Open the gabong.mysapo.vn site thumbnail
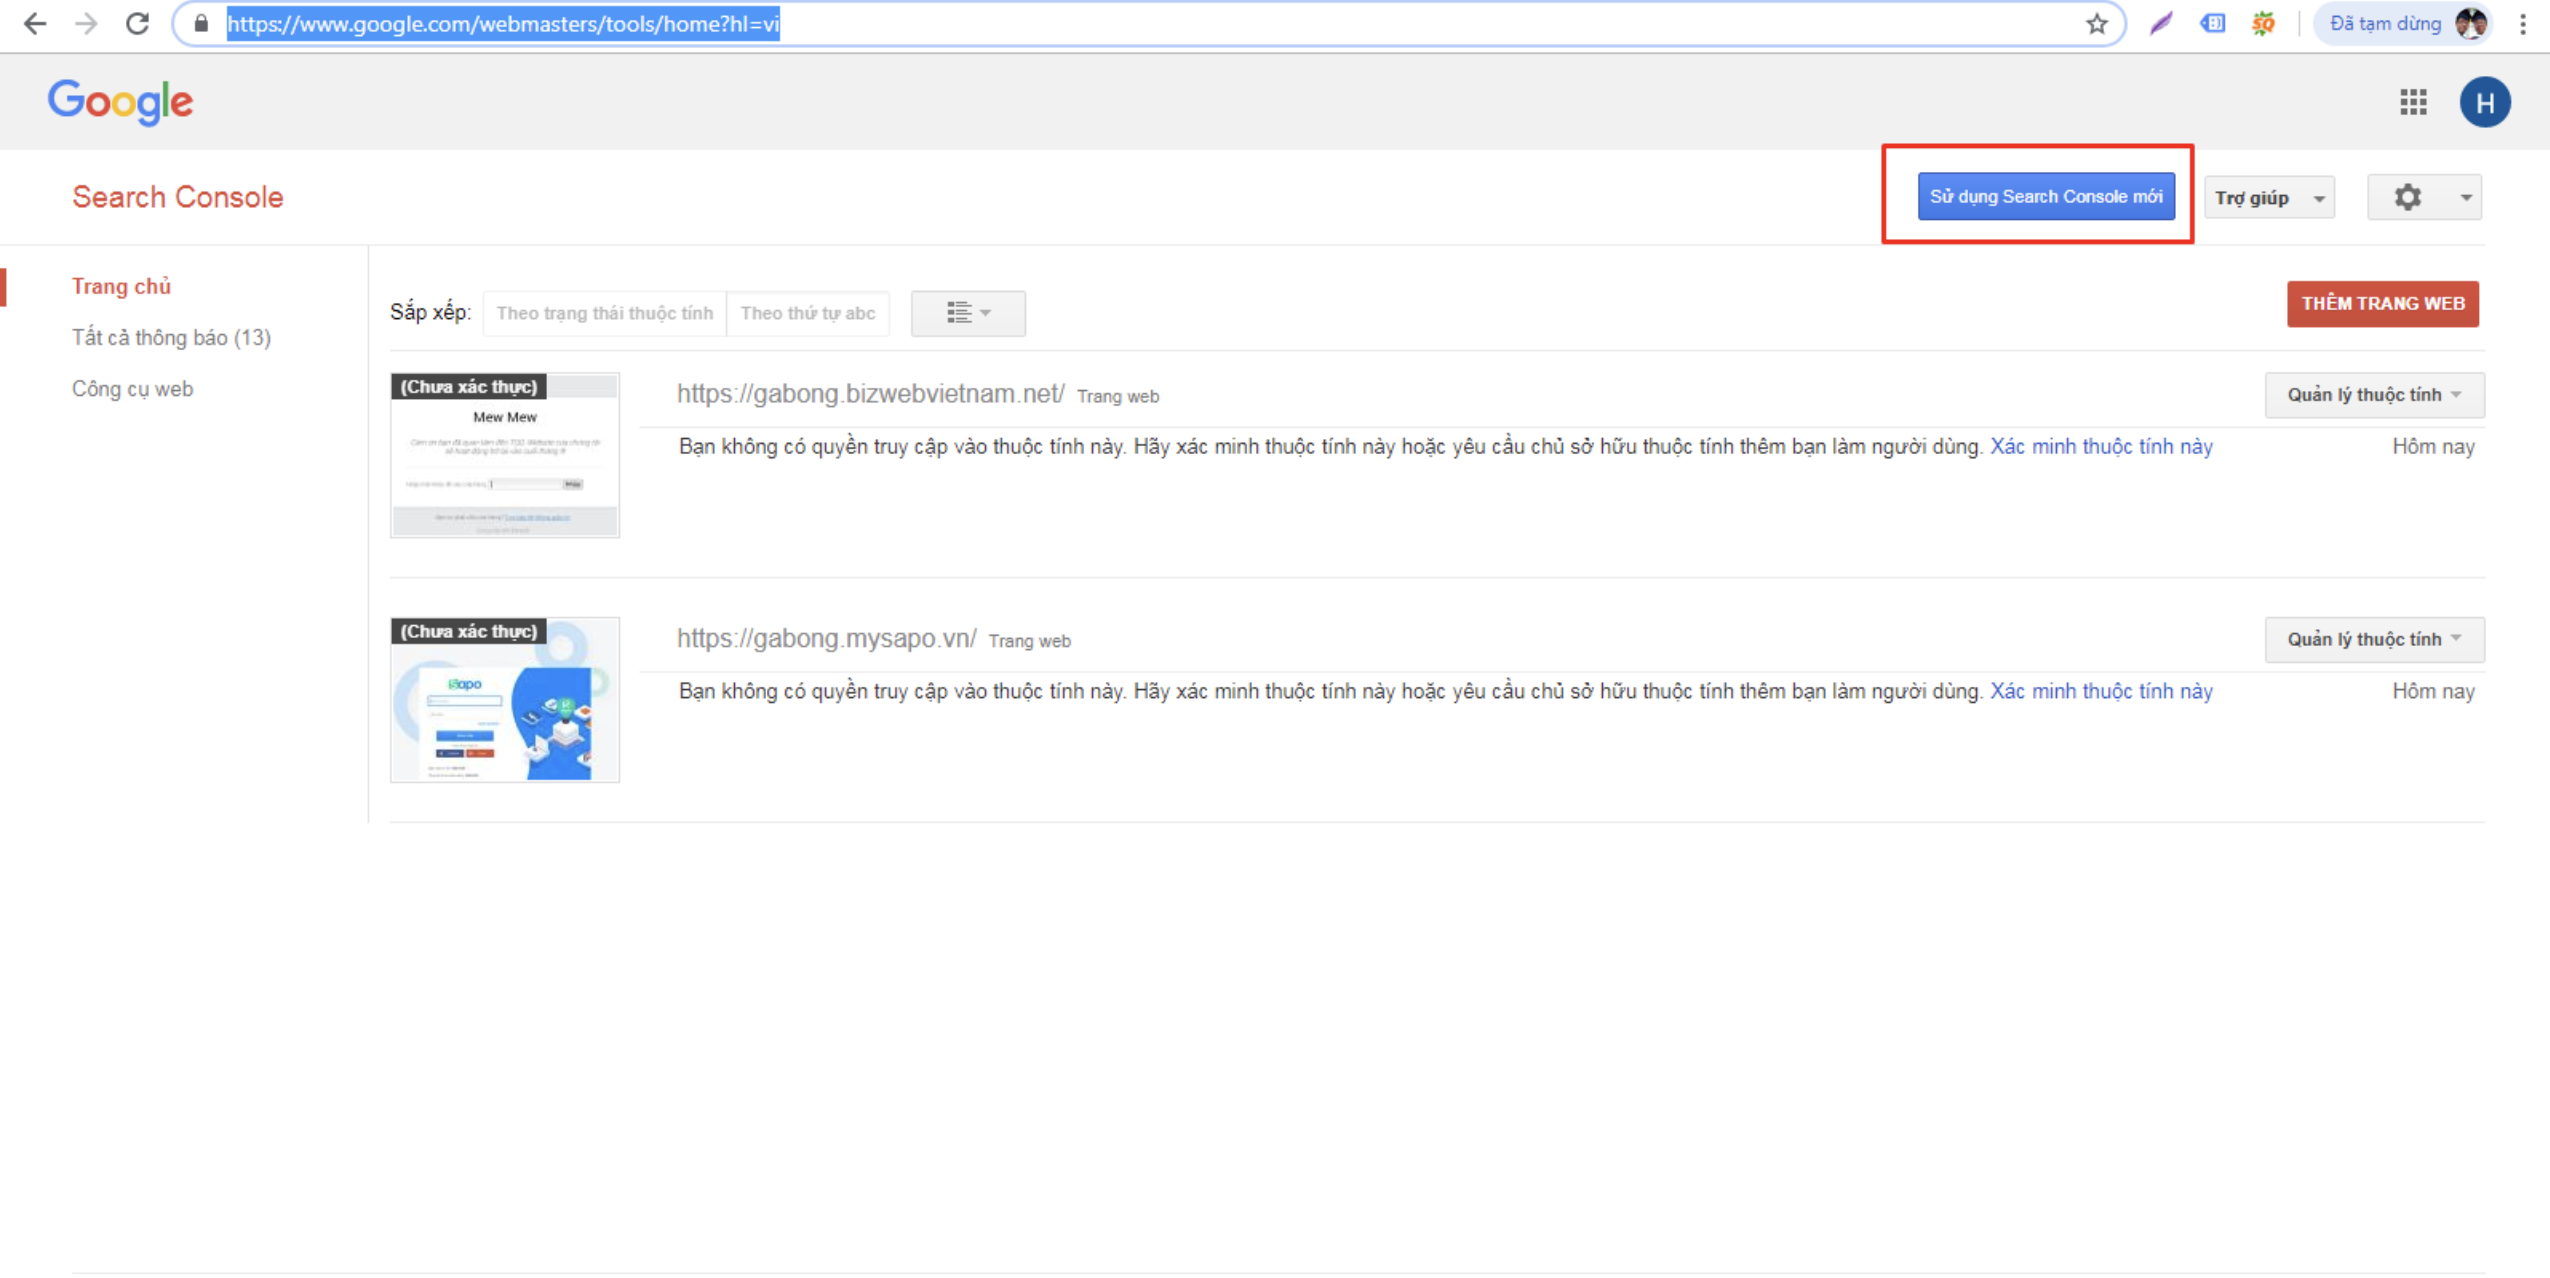Screen dimensions: 2550x1278 click(504, 700)
